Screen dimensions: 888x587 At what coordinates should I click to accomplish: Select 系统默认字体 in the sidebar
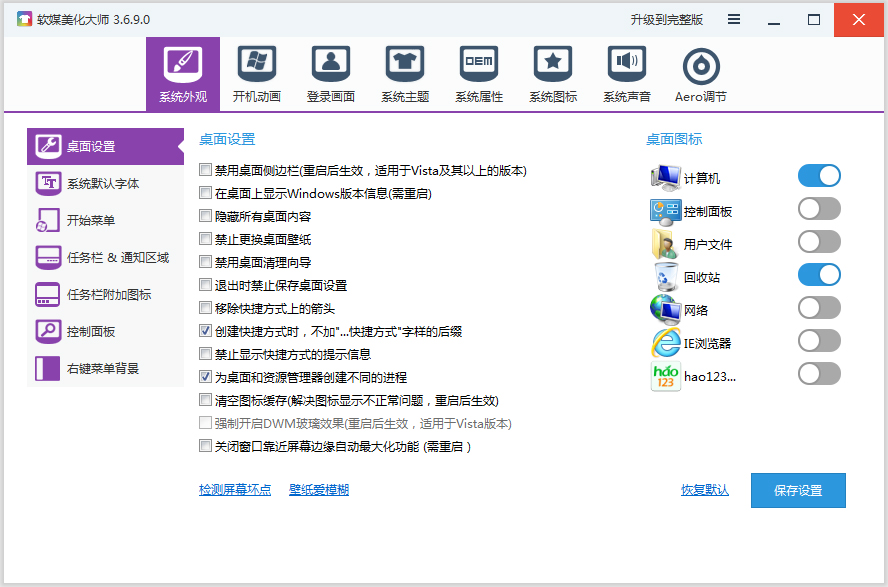tap(105, 183)
